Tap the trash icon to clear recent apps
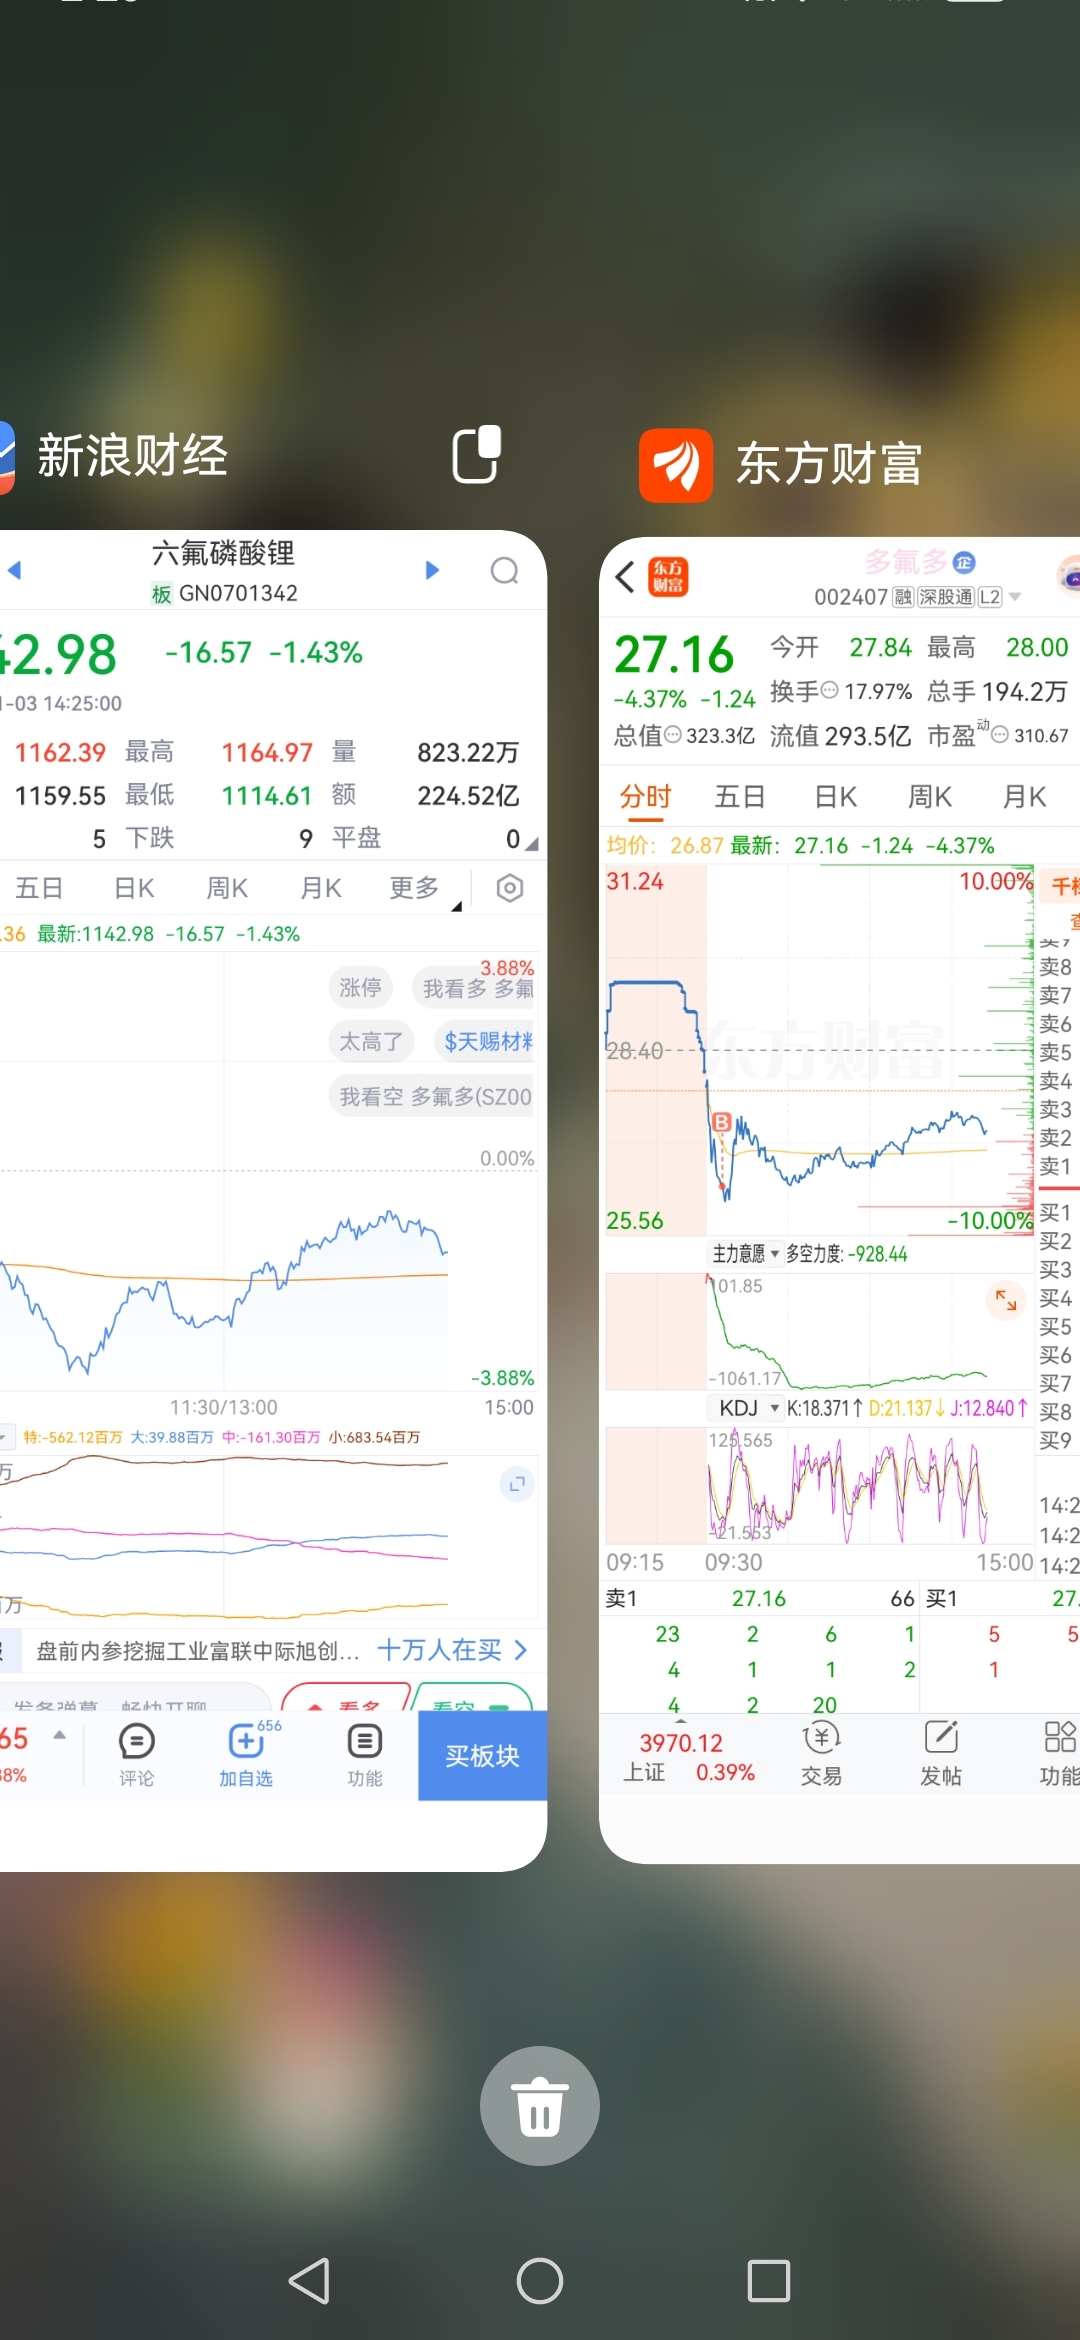Viewport: 1080px width, 2340px height. 540,2105
